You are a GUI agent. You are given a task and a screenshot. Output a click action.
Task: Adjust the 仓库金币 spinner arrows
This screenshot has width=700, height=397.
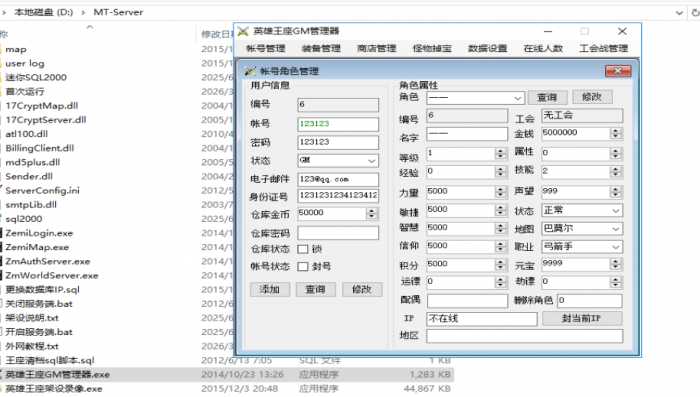[371, 214]
